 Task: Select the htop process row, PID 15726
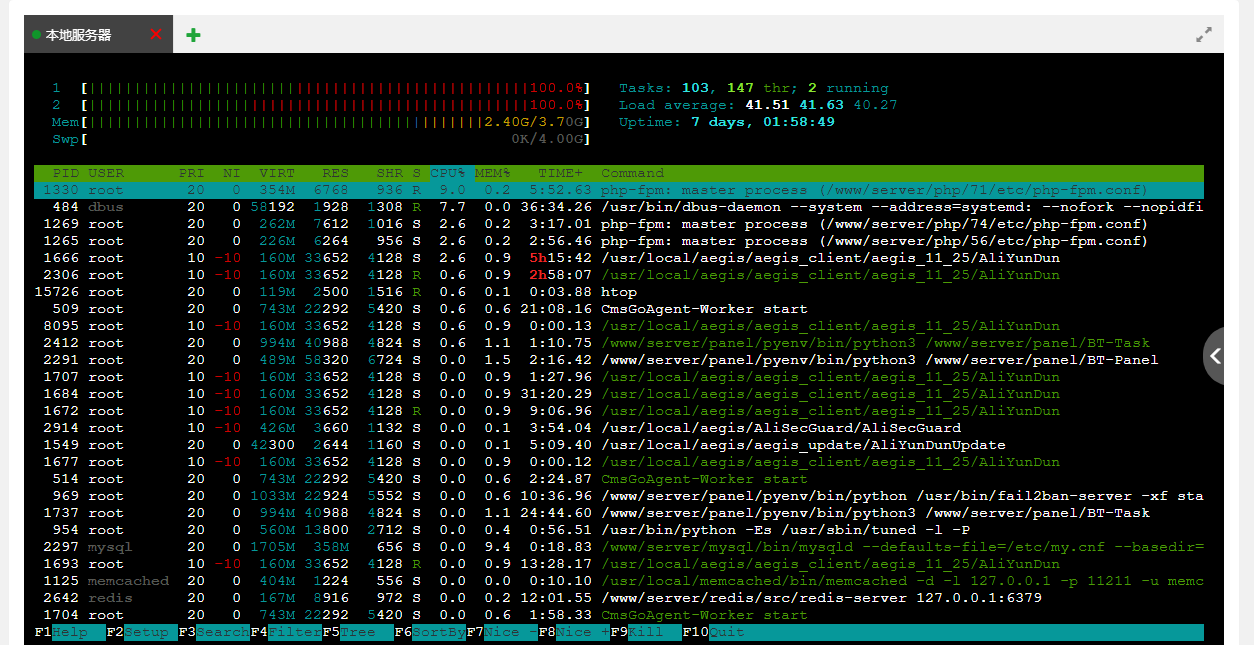pos(619,292)
